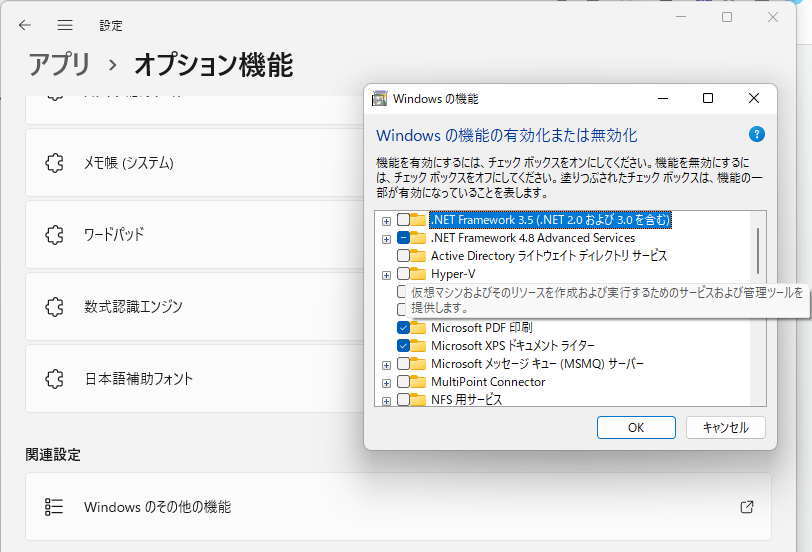Click the メモ帳 (システム) gear icon
Image resolution: width=812 pixels, height=552 pixels.
54,163
